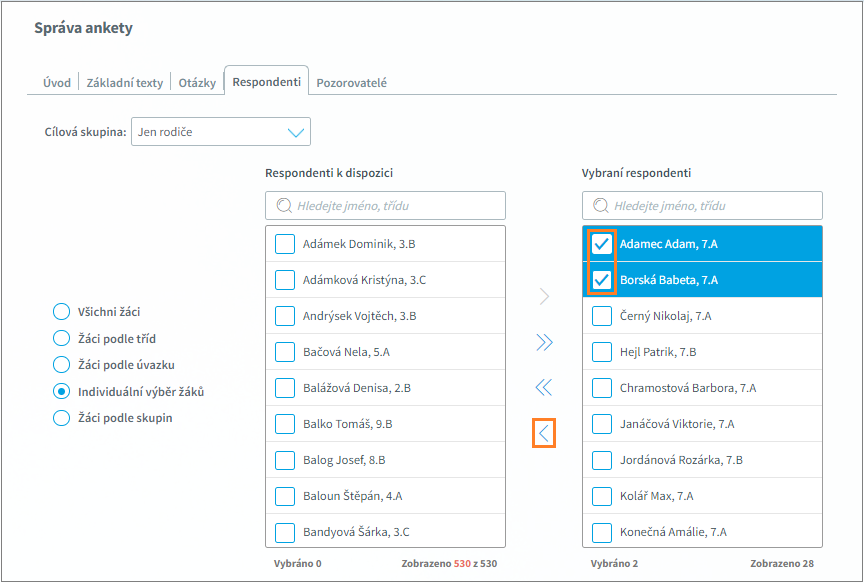Click the name Bačová Nela, 5.A
864x583 pixels.
(346, 352)
